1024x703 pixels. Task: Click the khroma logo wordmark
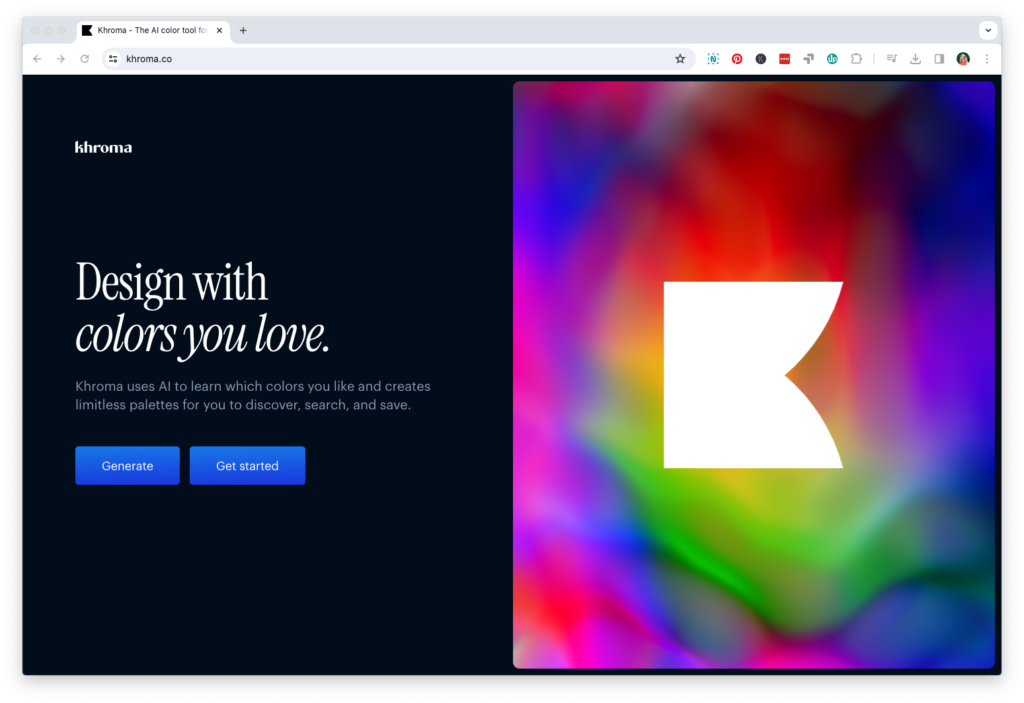[x=103, y=148]
